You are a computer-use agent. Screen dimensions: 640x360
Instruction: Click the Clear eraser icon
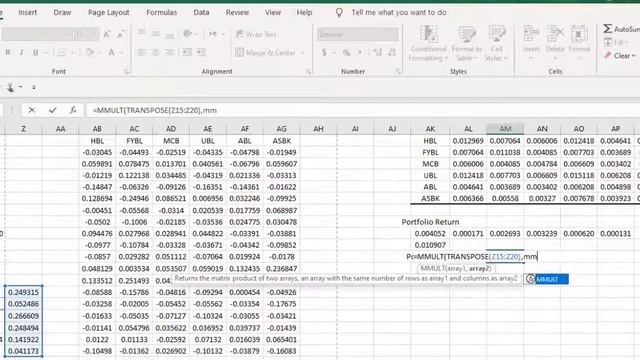(x=608, y=55)
